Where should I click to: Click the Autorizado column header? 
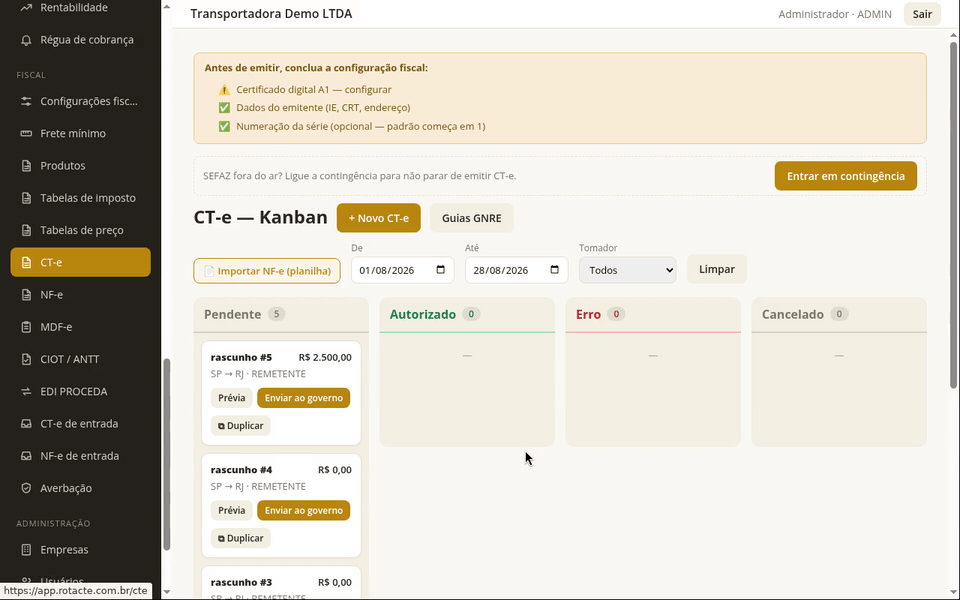(467, 315)
